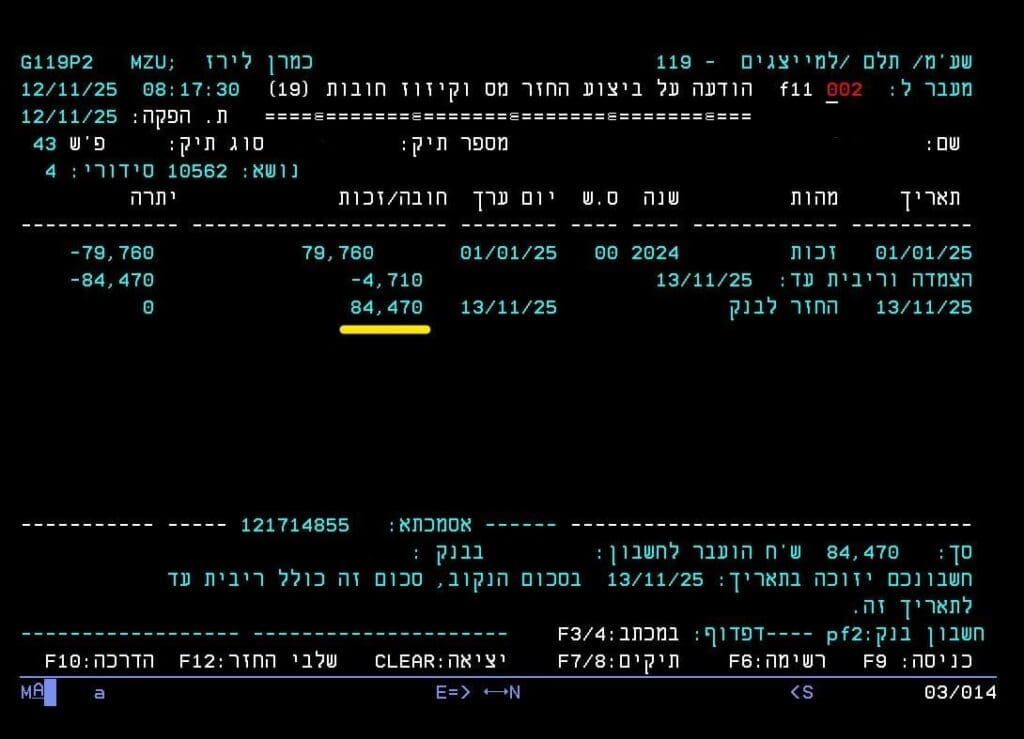Click the MA cursor indicator in status bar
Image resolution: width=1024 pixels, height=739 pixels.
pos(33,692)
